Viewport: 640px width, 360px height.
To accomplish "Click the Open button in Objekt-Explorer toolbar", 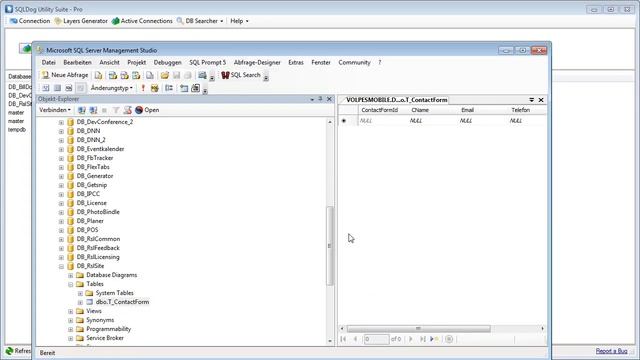I will tap(147, 110).
